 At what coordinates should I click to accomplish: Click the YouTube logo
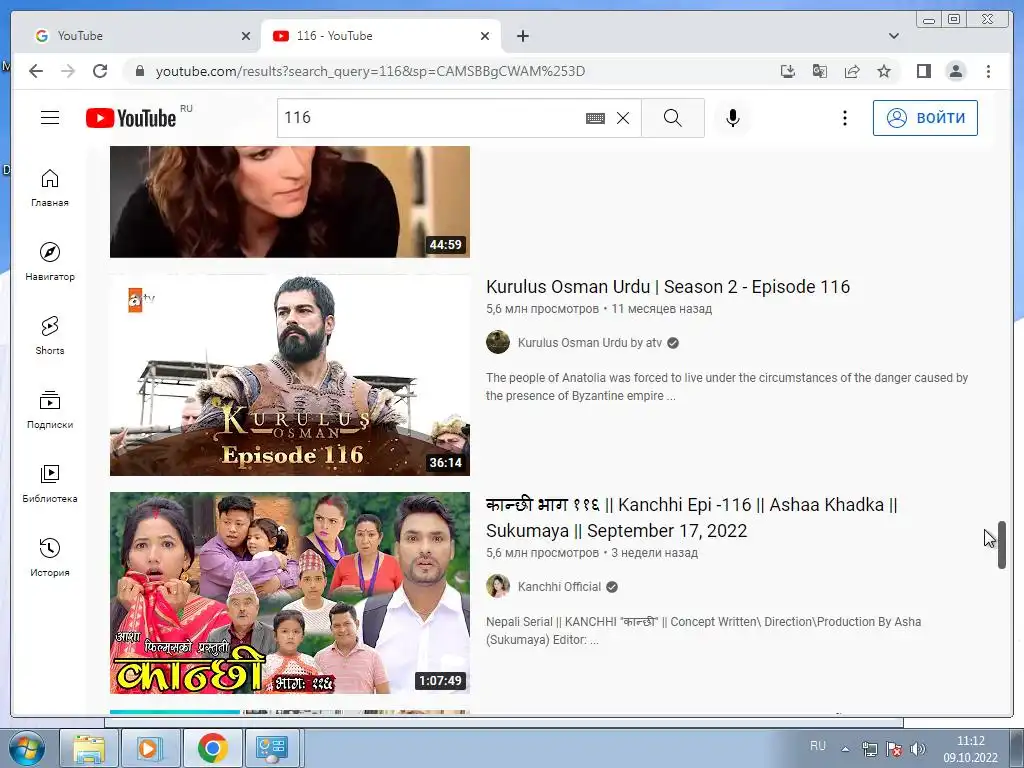tap(131, 118)
